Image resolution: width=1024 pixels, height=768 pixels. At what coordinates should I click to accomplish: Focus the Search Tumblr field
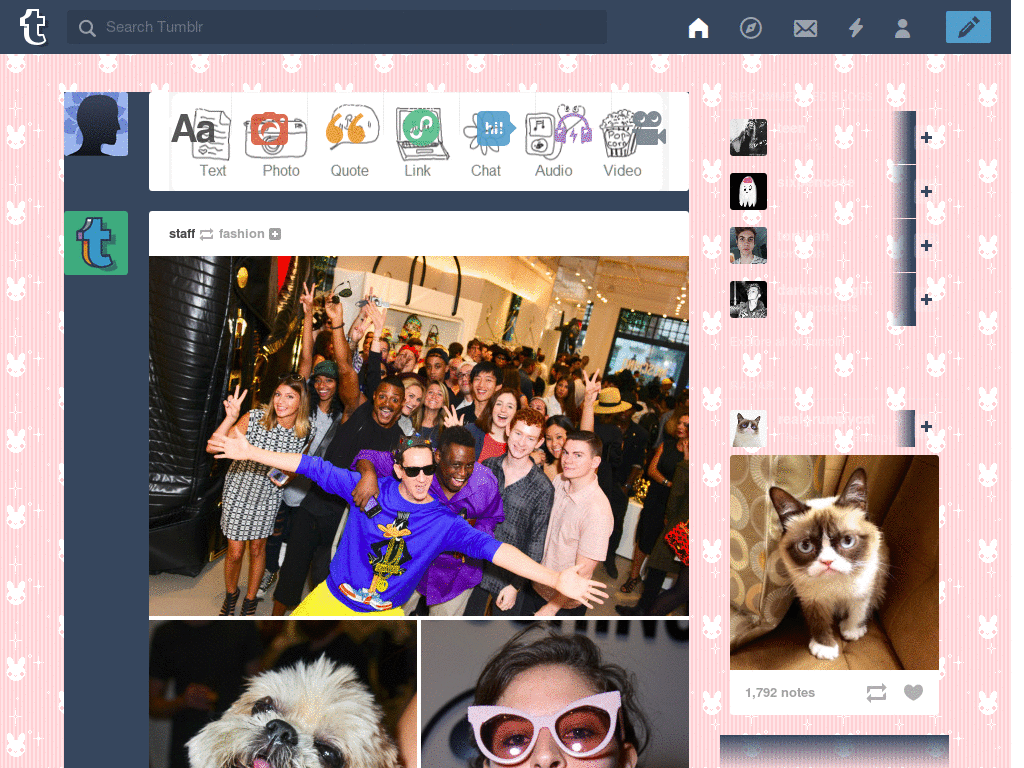coord(336,27)
